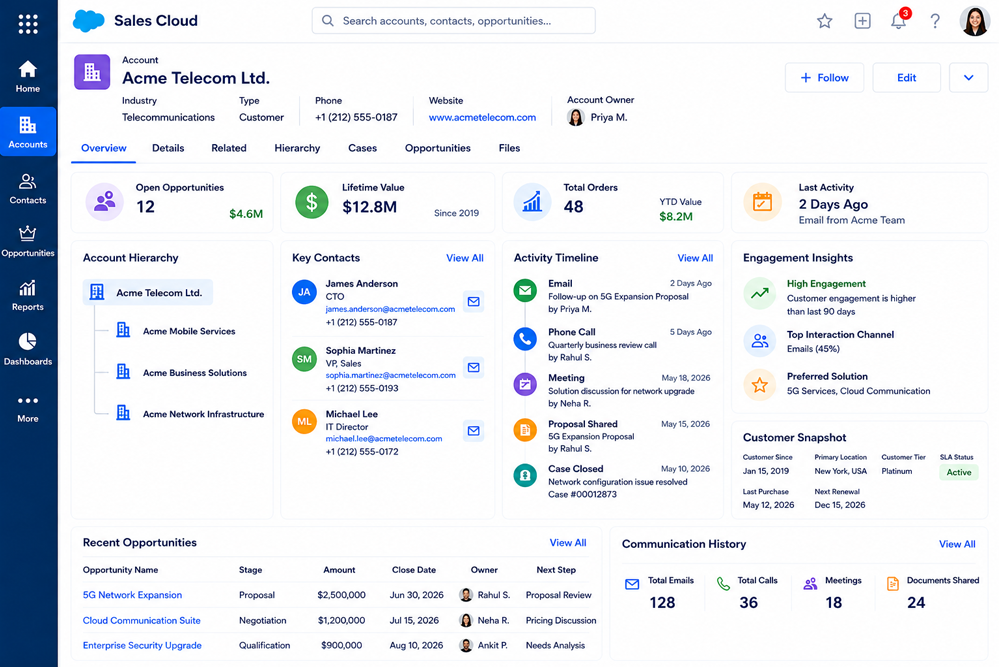Open the app launcher grid icon
Screen dimensions: 999x667
point(28,24)
